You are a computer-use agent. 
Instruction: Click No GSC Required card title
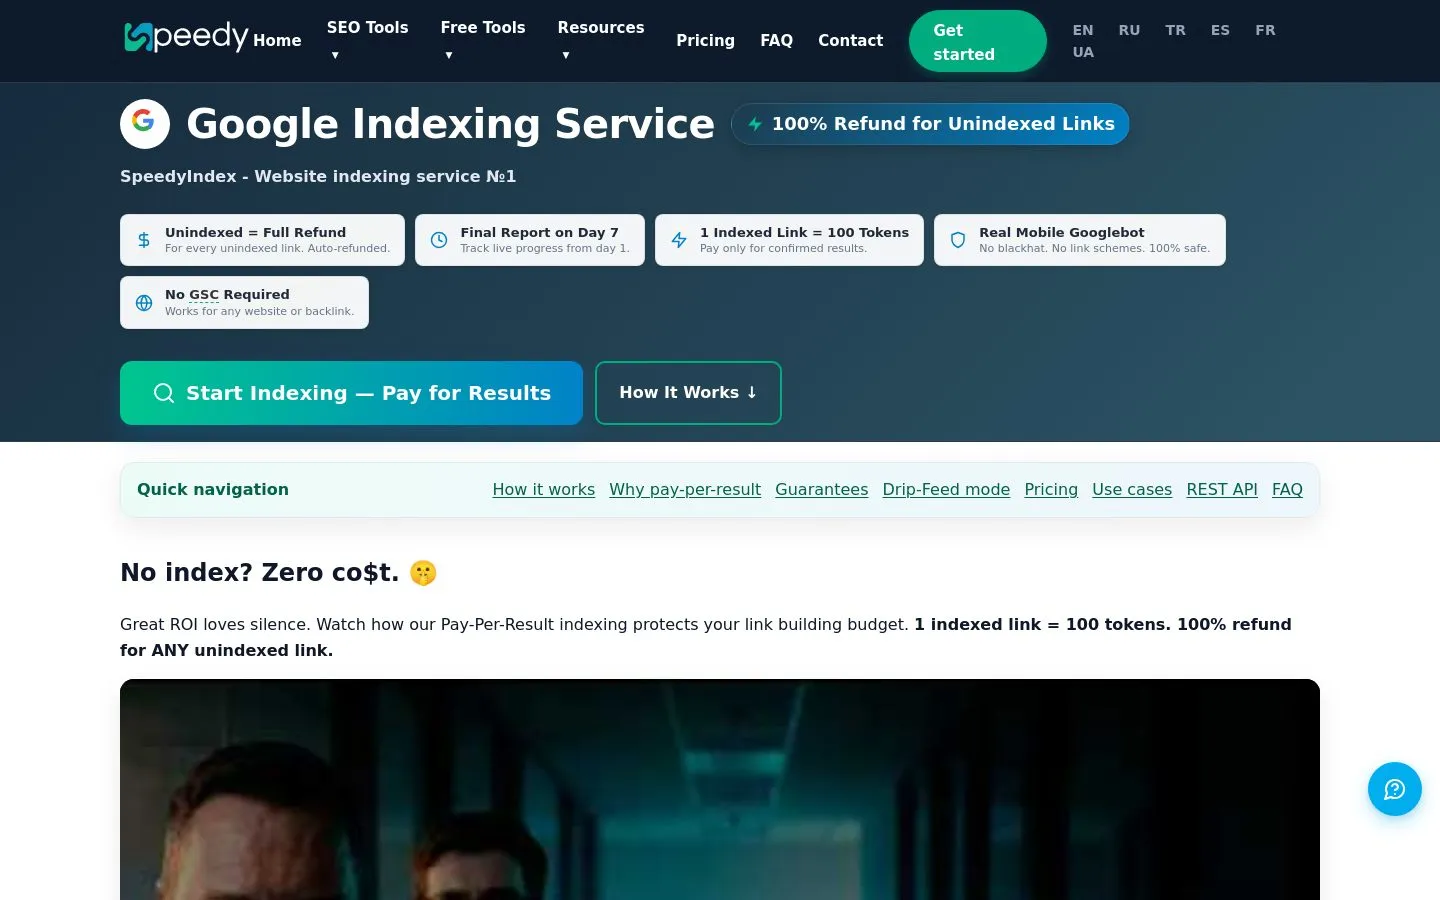(227, 294)
